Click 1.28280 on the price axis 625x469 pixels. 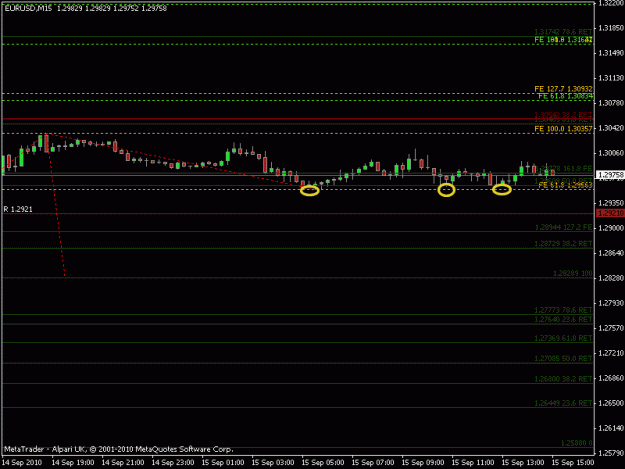[611, 278]
